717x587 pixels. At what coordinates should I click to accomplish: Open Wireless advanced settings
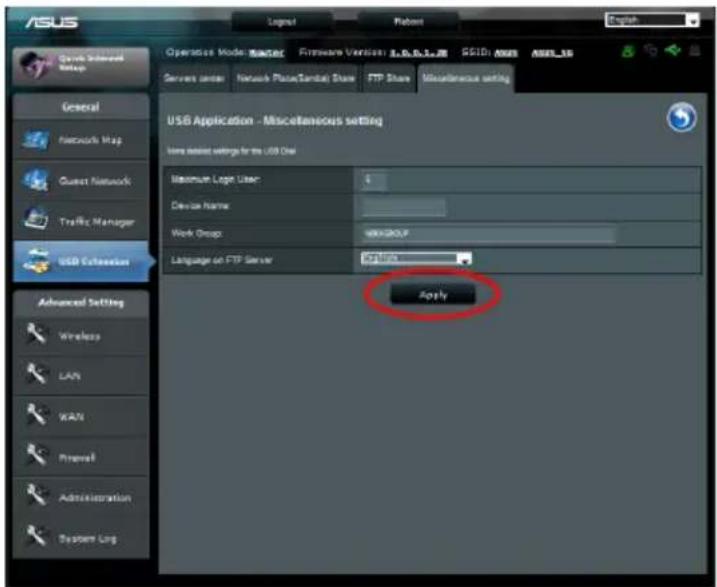pos(81,336)
